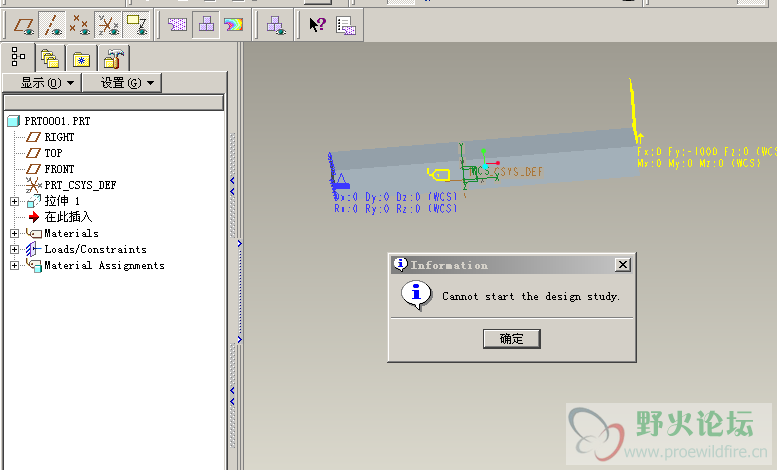777x470 pixels.
Task: Select the yellow material assignment tag icon
Action: coord(439,175)
